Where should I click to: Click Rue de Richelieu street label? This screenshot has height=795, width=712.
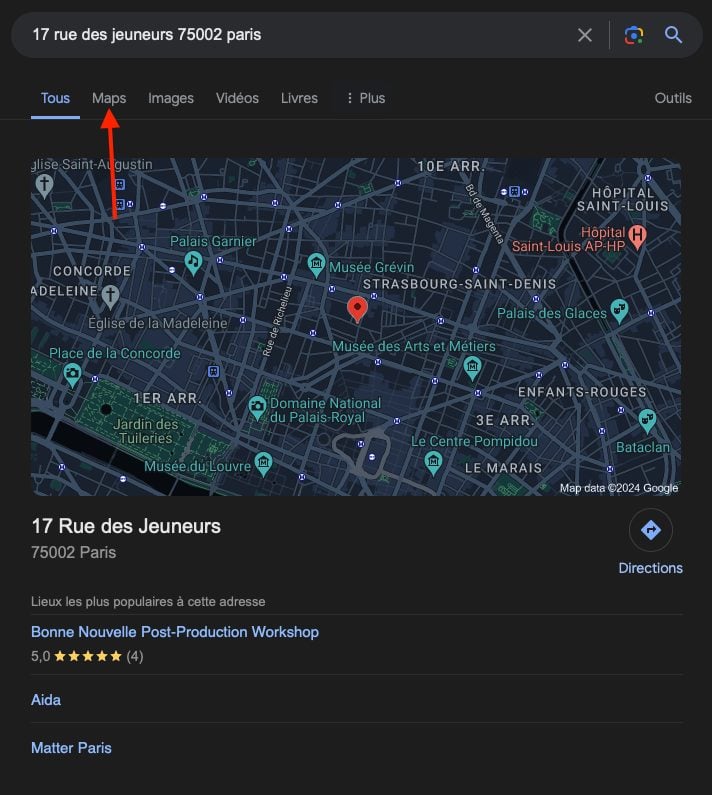click(x=277, y=321)
